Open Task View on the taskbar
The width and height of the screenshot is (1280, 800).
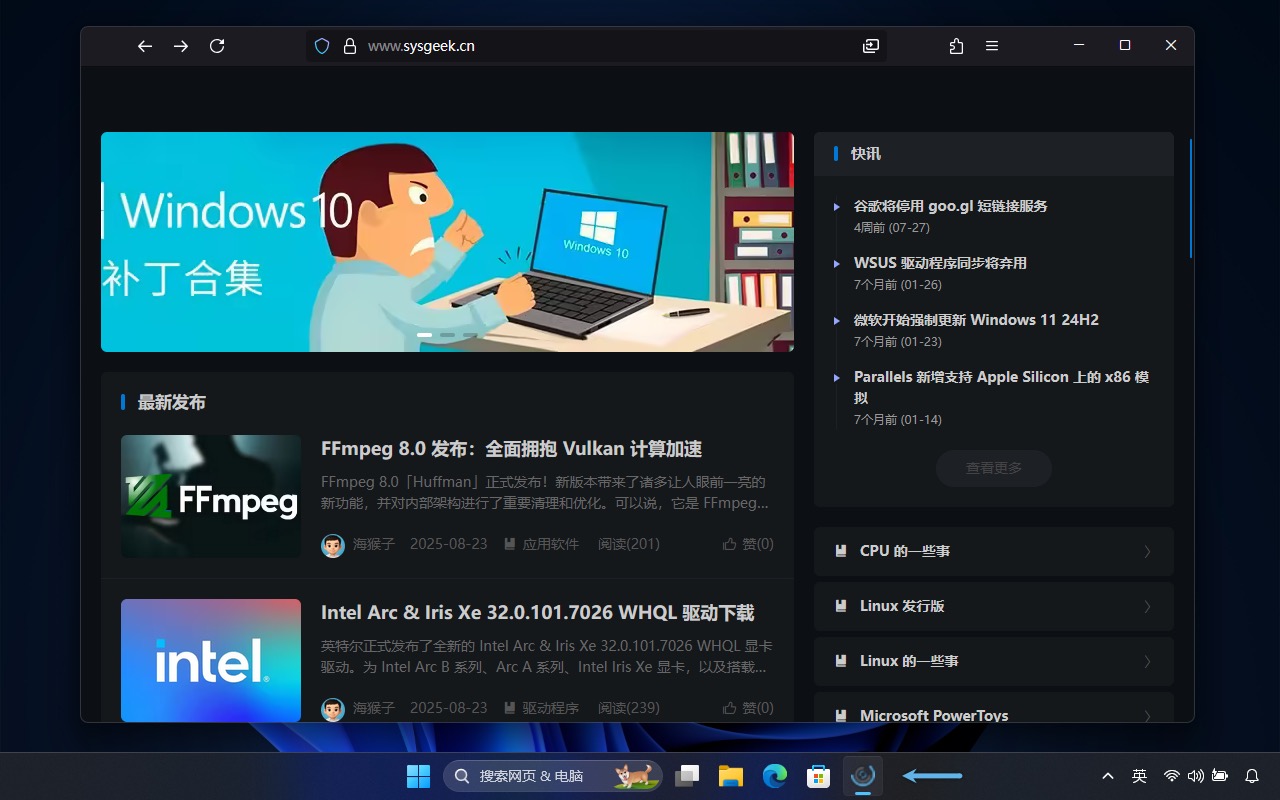(687, 776)
